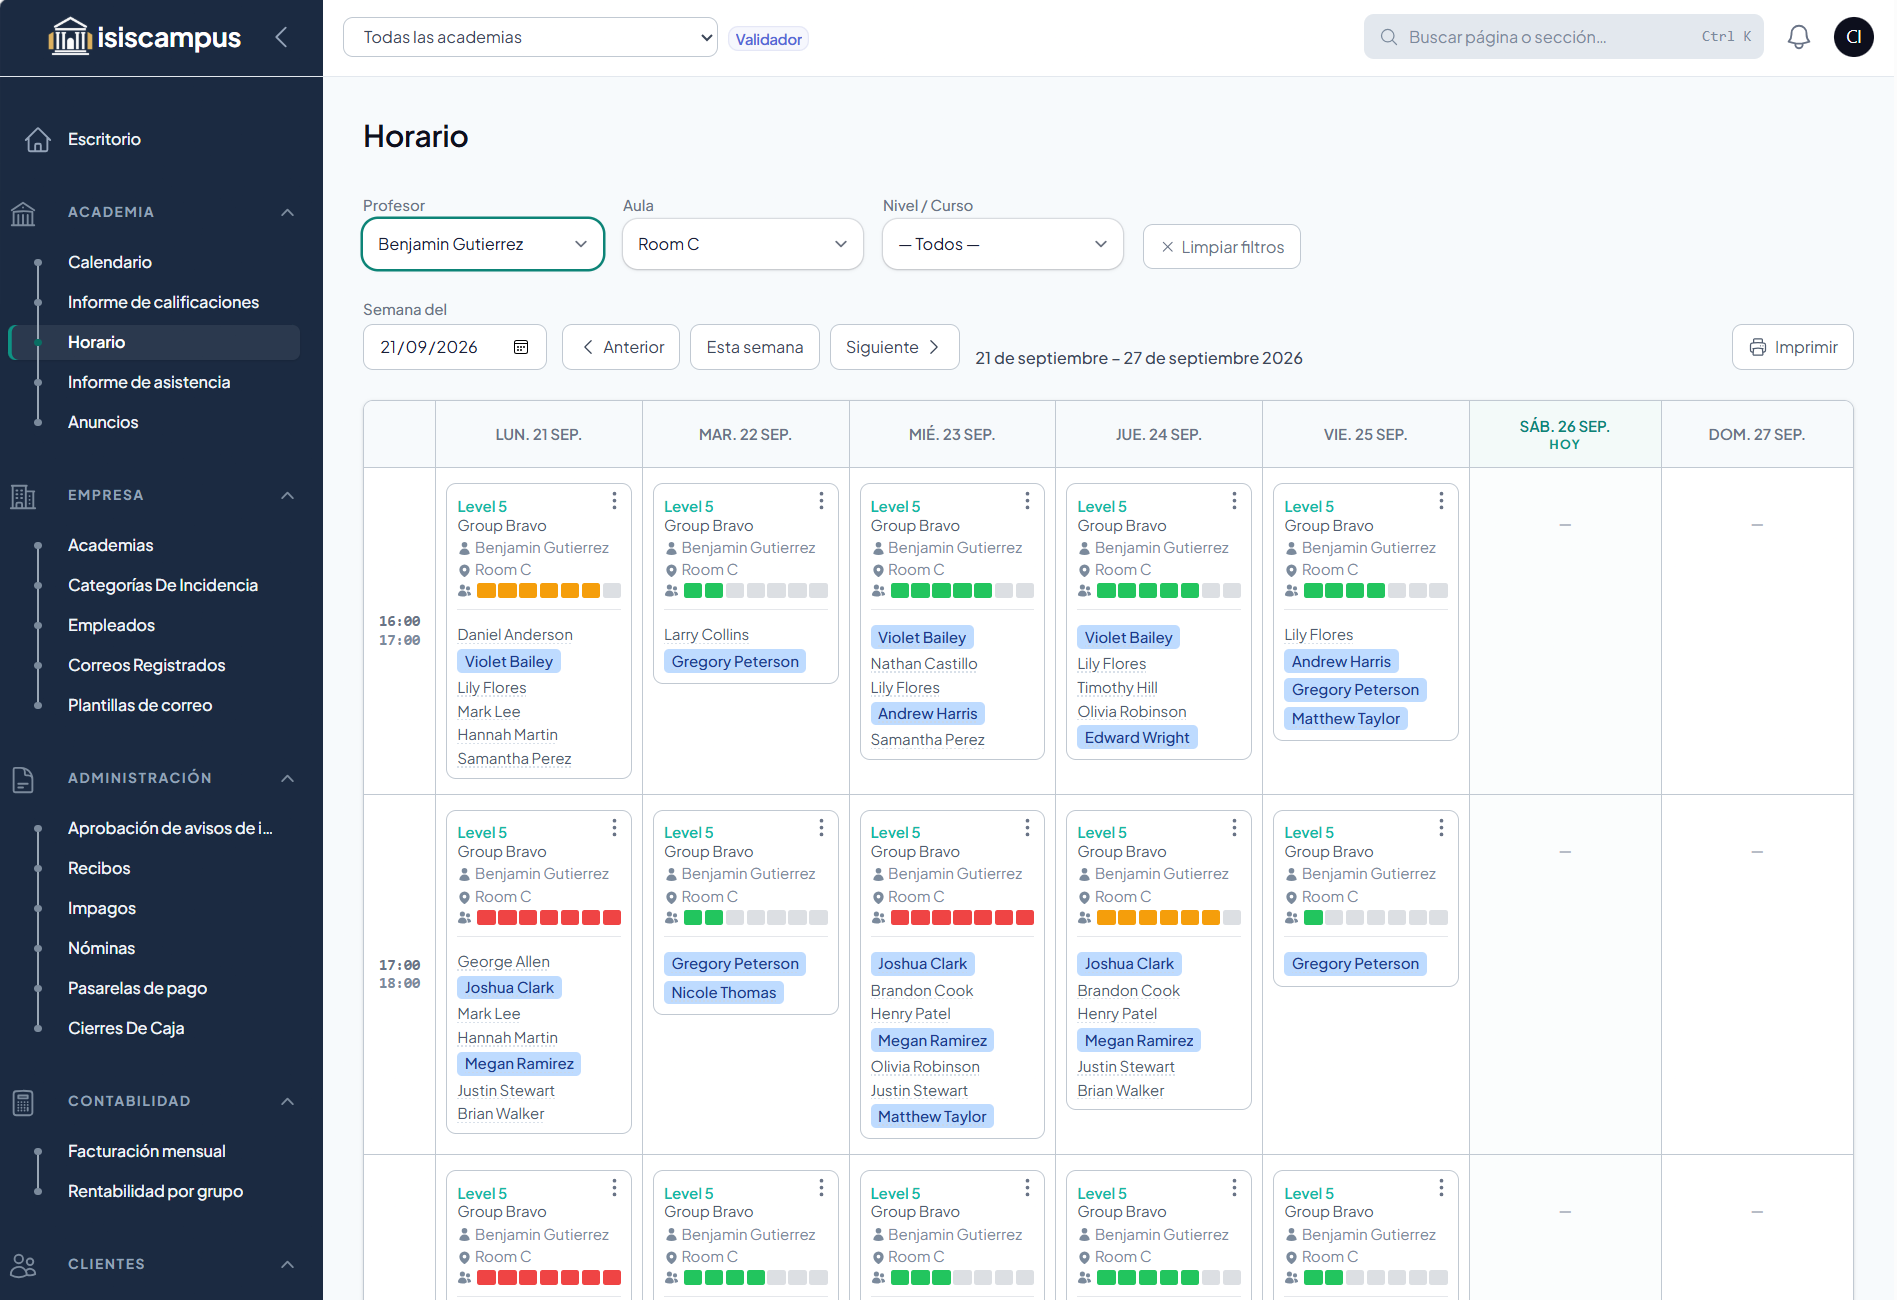Click the Validador badge
Image resolution: width=1897 pixels, height=1300 pixels.
pos(768,39)
